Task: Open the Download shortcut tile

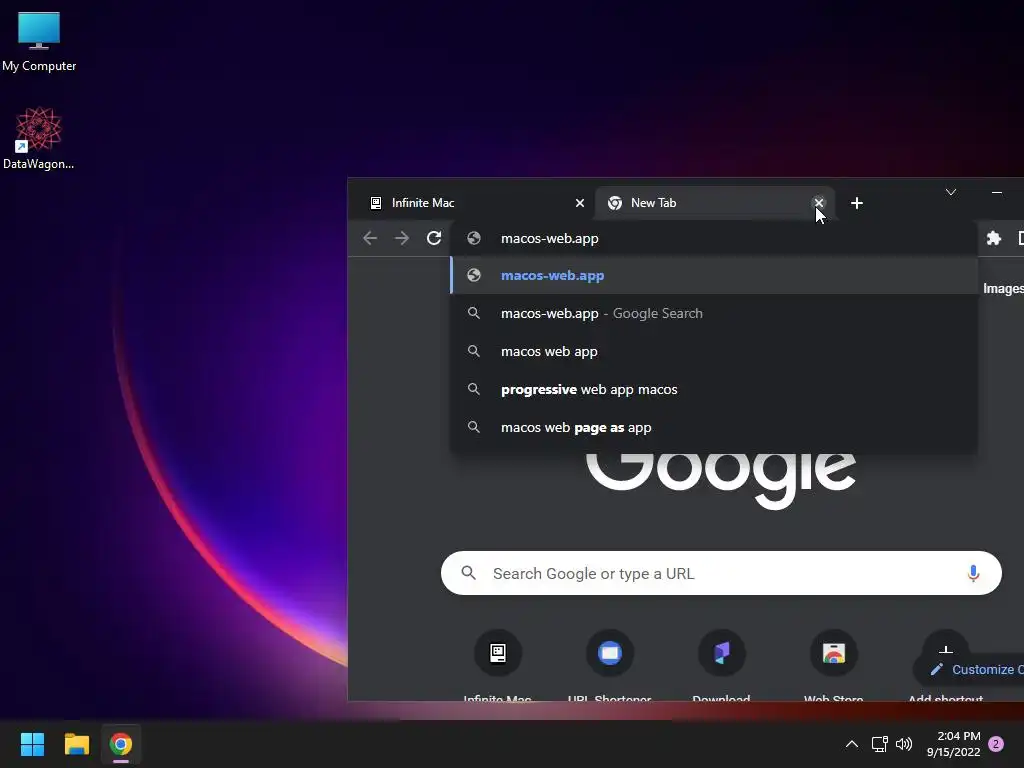Action: [722, 665]
